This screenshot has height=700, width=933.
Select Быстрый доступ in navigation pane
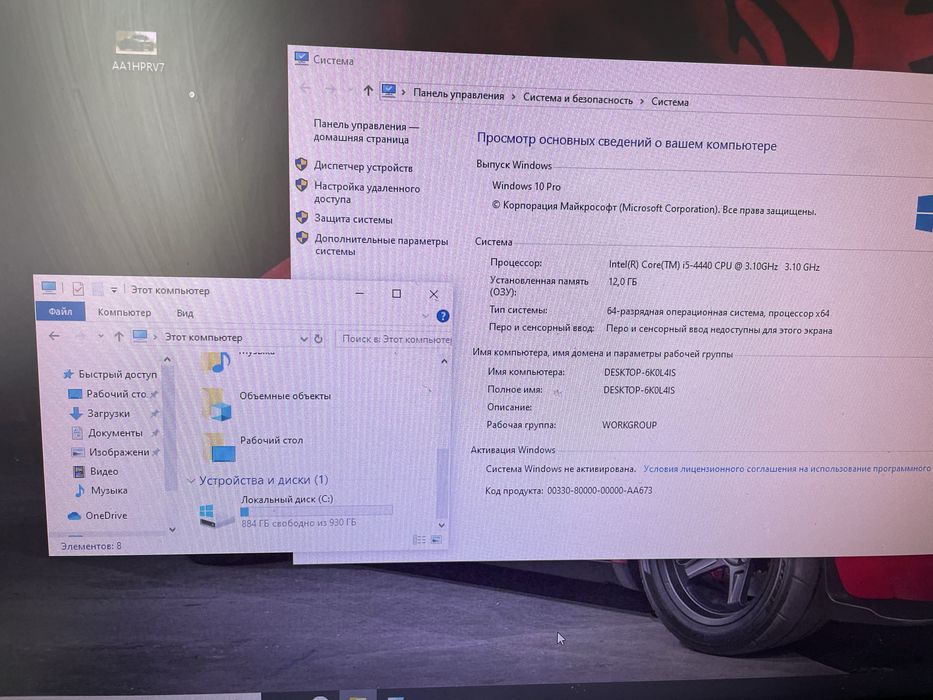coord(110,374)
